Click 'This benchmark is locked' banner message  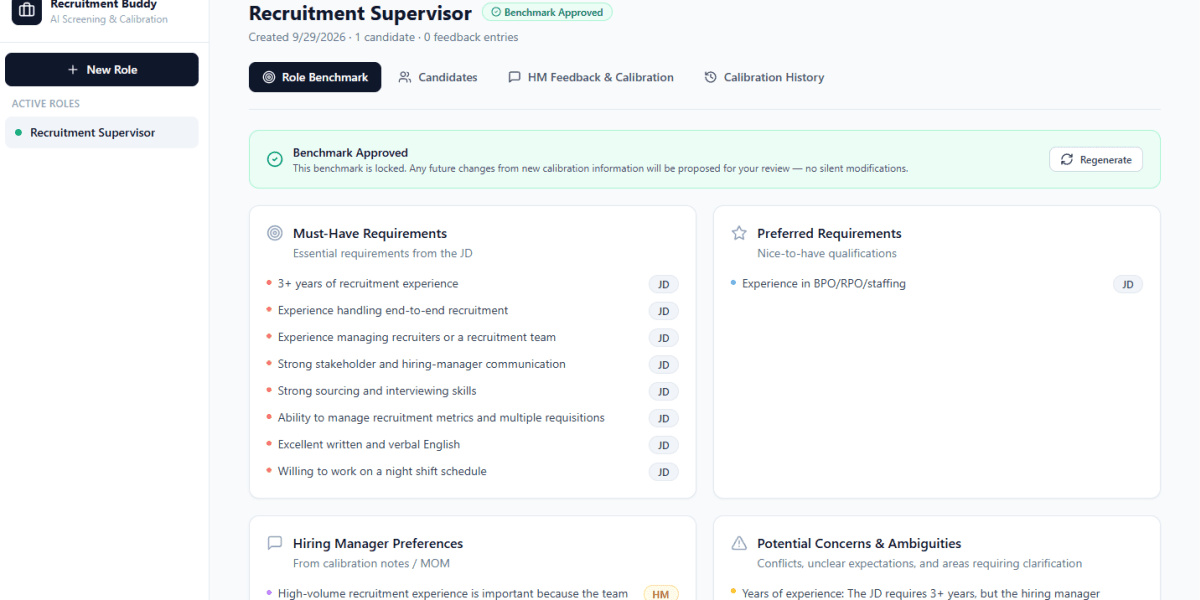click(x=600, y=169)
